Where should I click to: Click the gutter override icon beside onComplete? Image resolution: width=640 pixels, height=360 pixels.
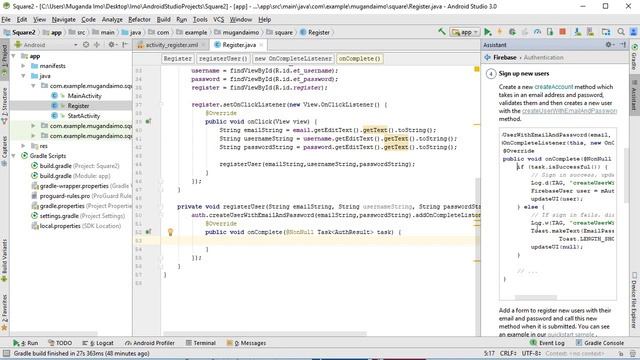(149, 232)
